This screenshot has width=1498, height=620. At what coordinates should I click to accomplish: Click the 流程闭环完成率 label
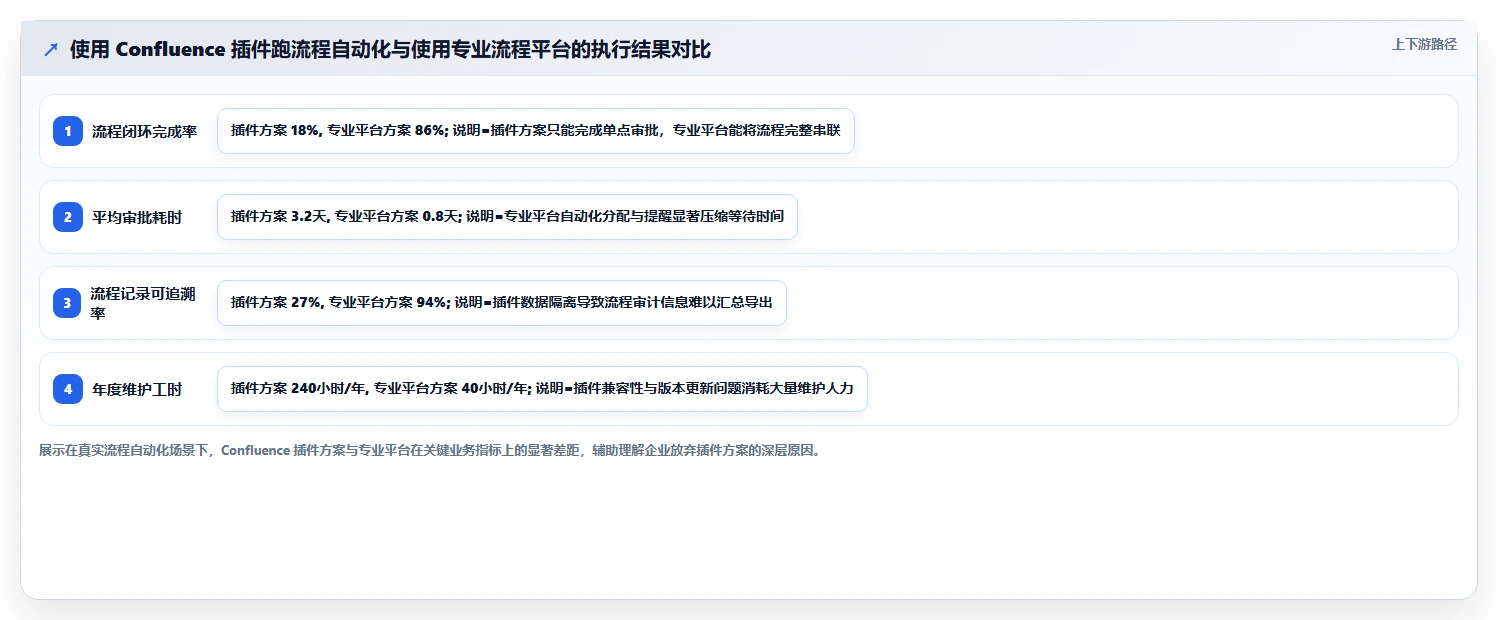(144, 131)
